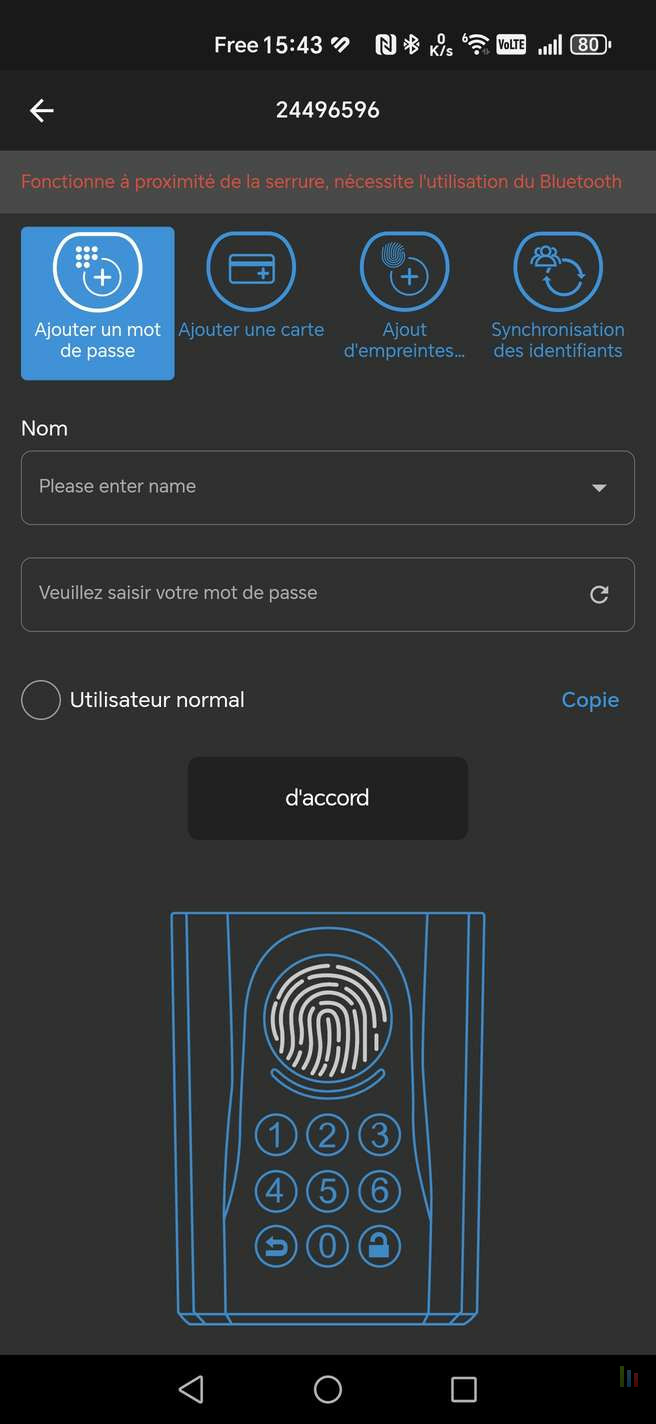Tap the return arrow key on keypad
The image size is (656, 1424).
(276, 1246)
